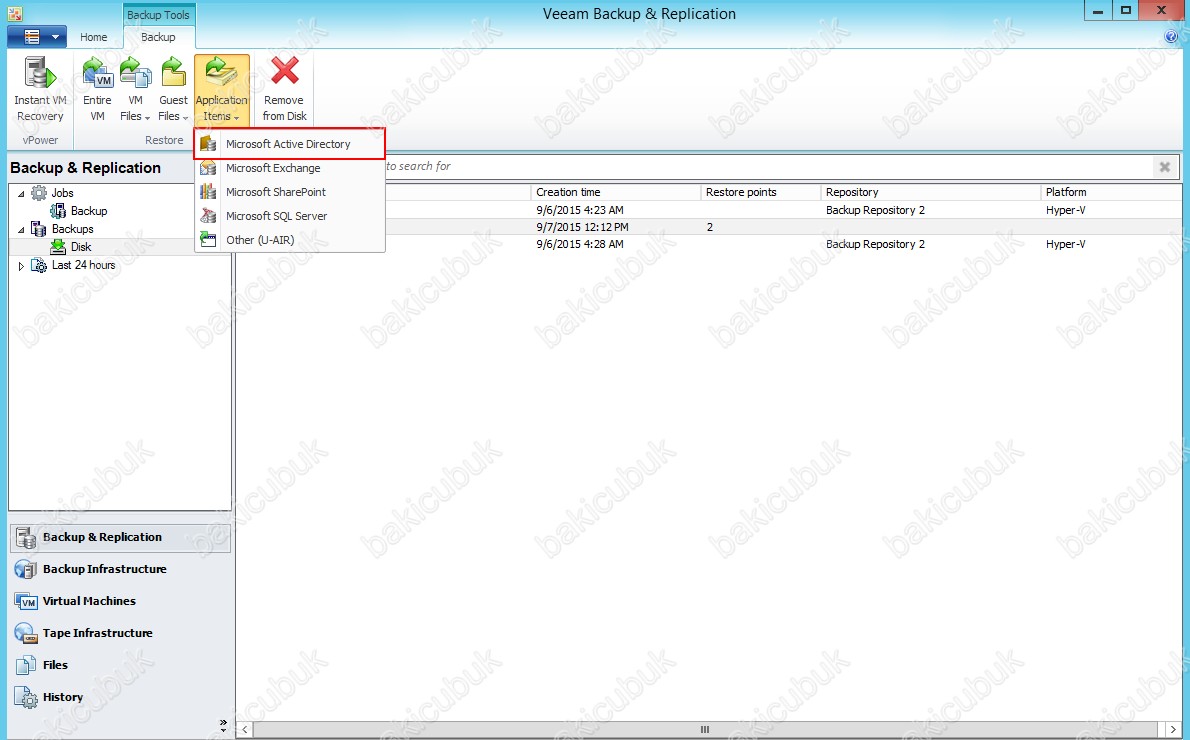1190x740 pixels.
Task: Select the row created 9/6/2015 4:23 AM
Action: pyautogui.click(x=709, y=210)
